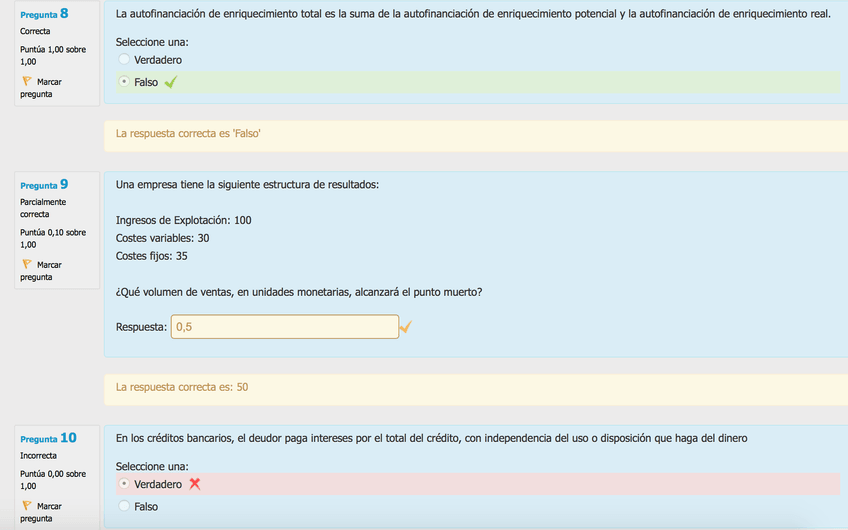Click the orange checkmark beside the answer field
Viewport: 848px width, 530px height.
405,327
